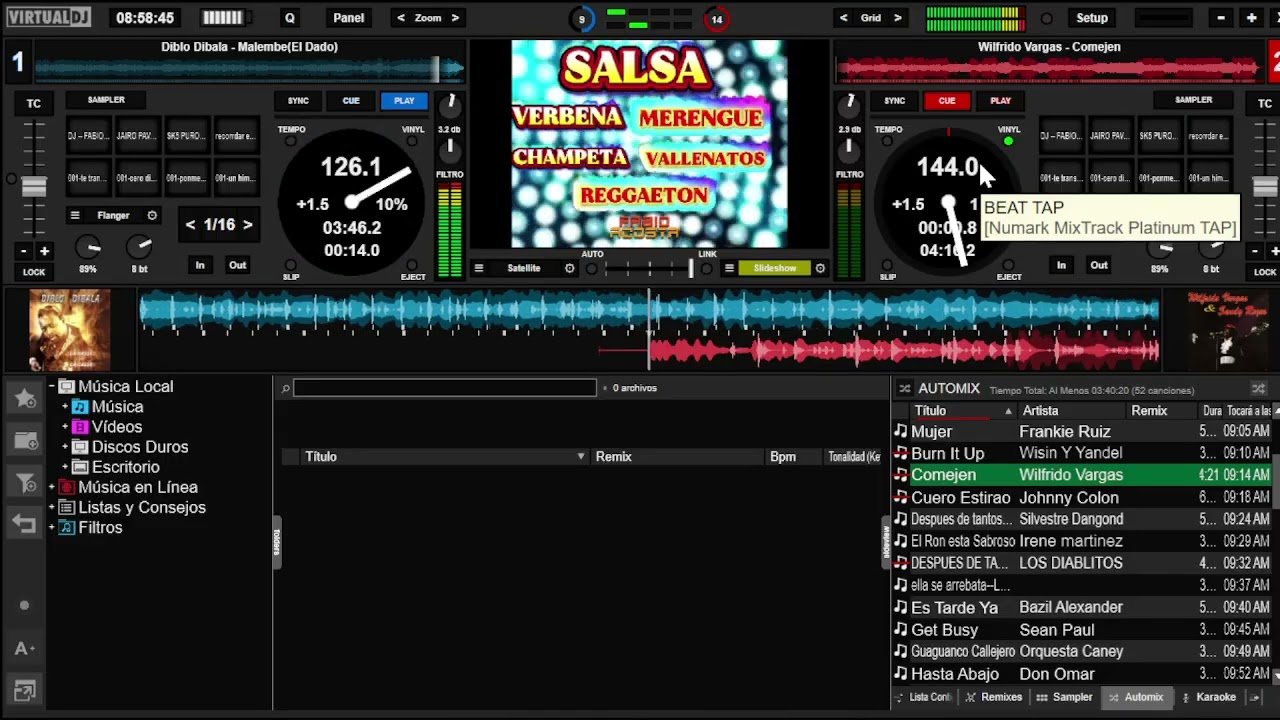
Task: Expand the Filtros tree node
Action: coord(52,527)
